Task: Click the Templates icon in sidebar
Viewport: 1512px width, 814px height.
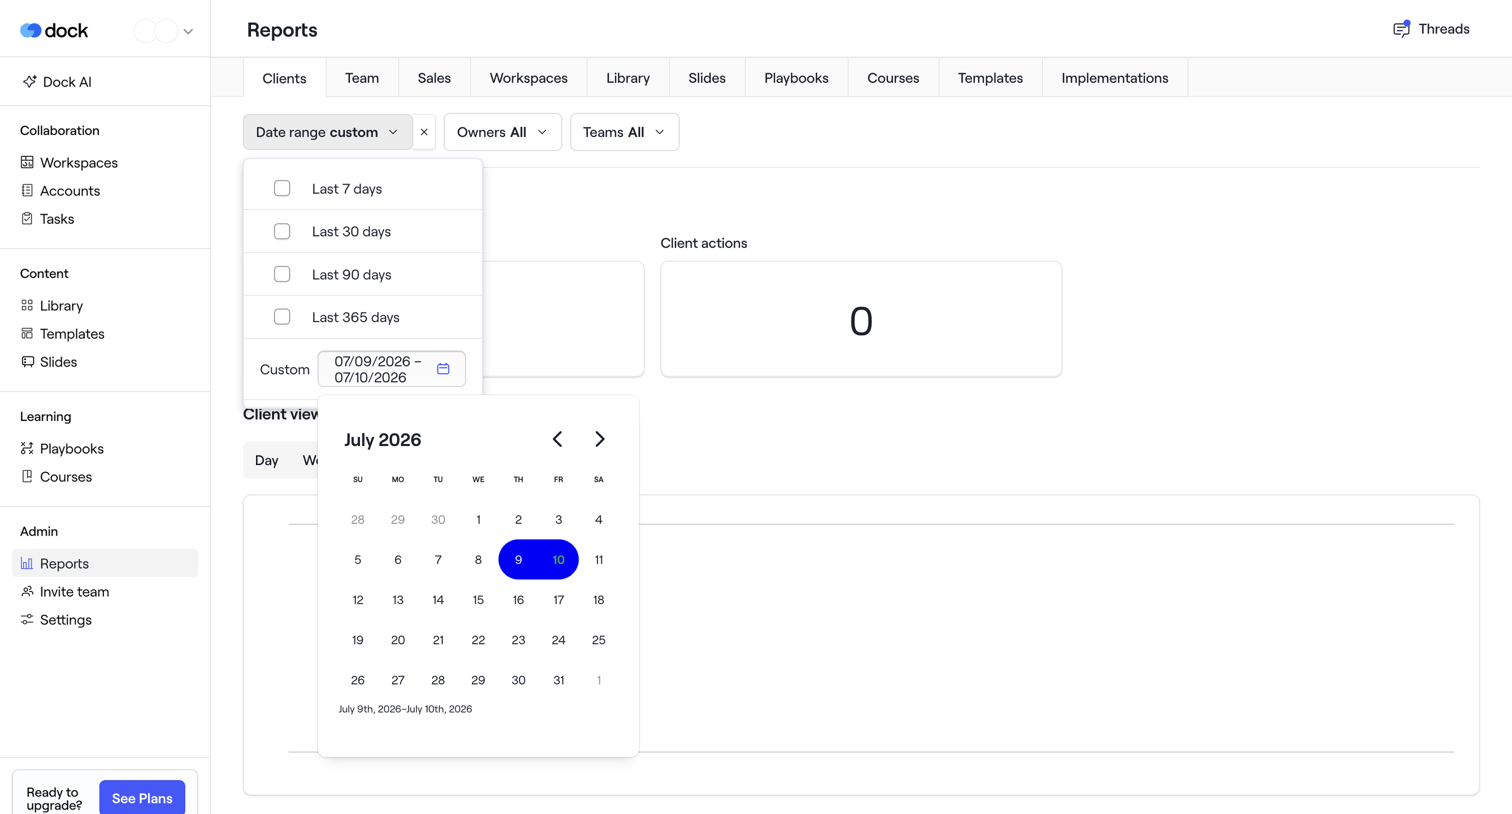Action: (27, 333)
